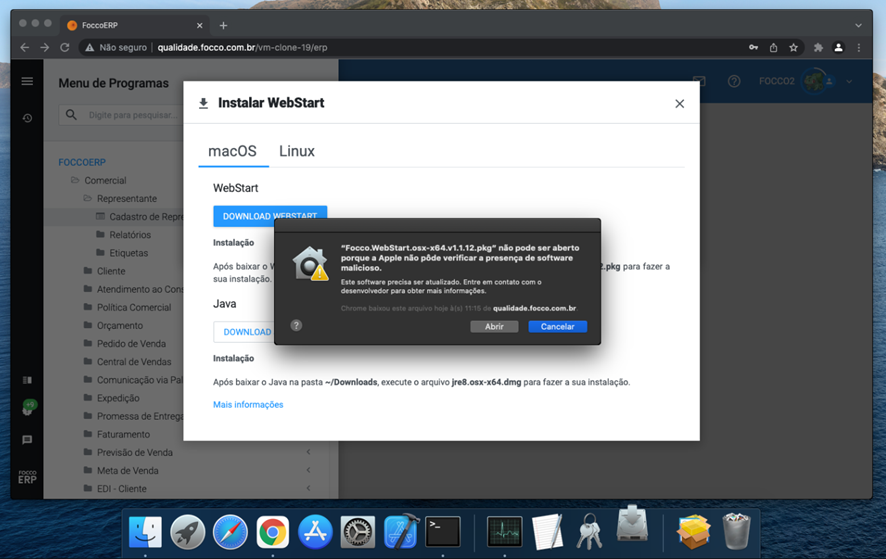The height and width of the screenshot is (559, 886).
Task: Bookmark this page with star icon
Action: tap(793, 47)
